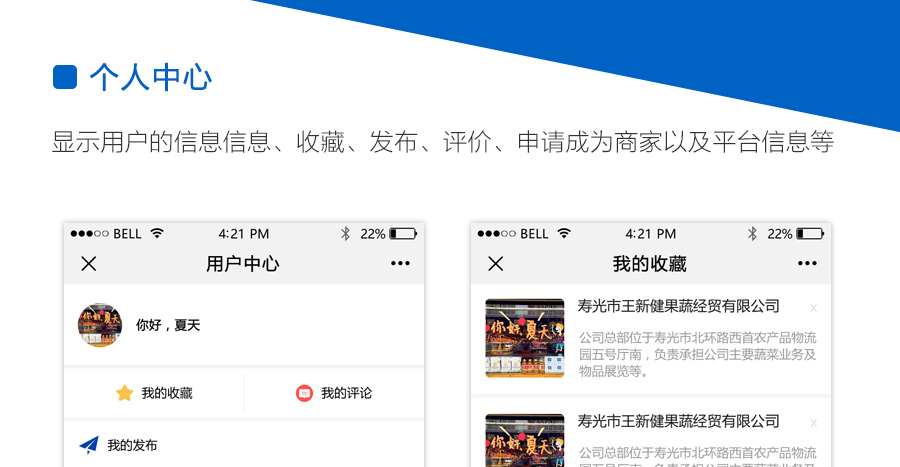Open the three-dot menu in 用户中心 header
The image size is (900, 467).
coord(400,264)
